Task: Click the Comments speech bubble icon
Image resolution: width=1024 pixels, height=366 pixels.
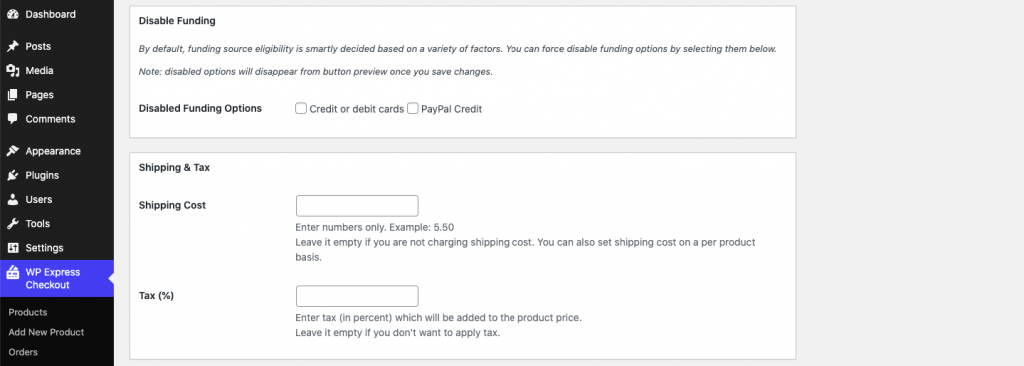Action: [12, 119]
